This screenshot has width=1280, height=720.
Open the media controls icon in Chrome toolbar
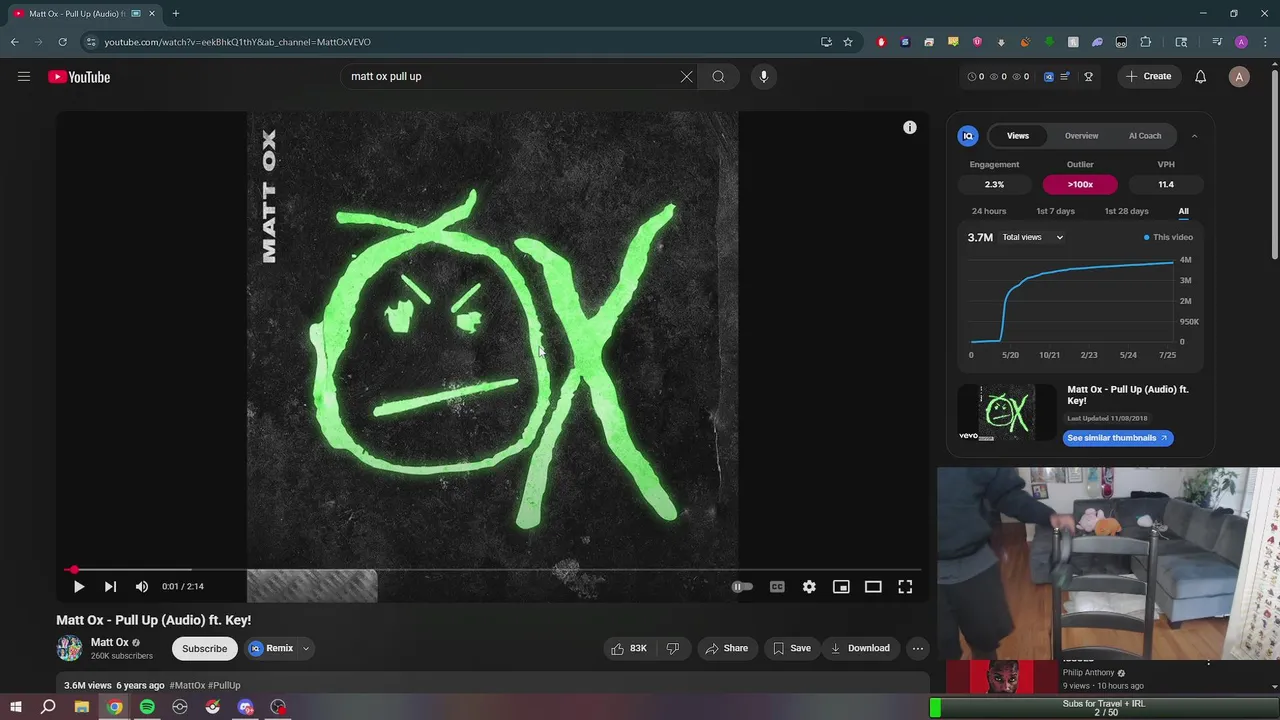pyautogui.click(x=1217, y=42)
